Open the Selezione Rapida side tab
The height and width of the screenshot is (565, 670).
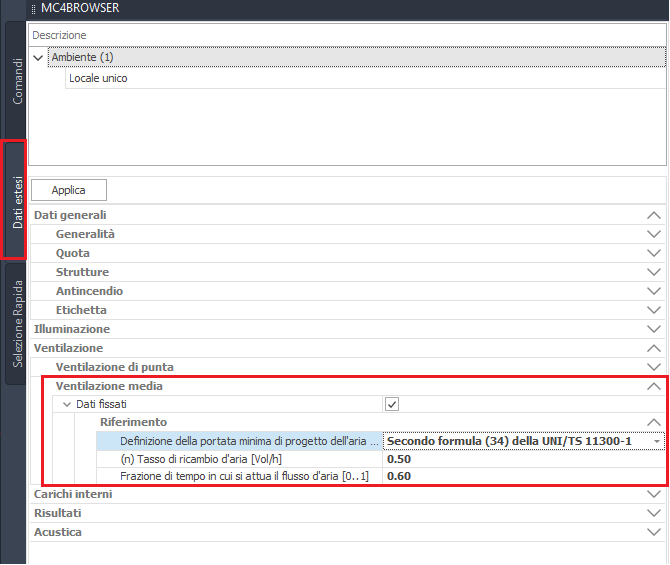[17, 324]
